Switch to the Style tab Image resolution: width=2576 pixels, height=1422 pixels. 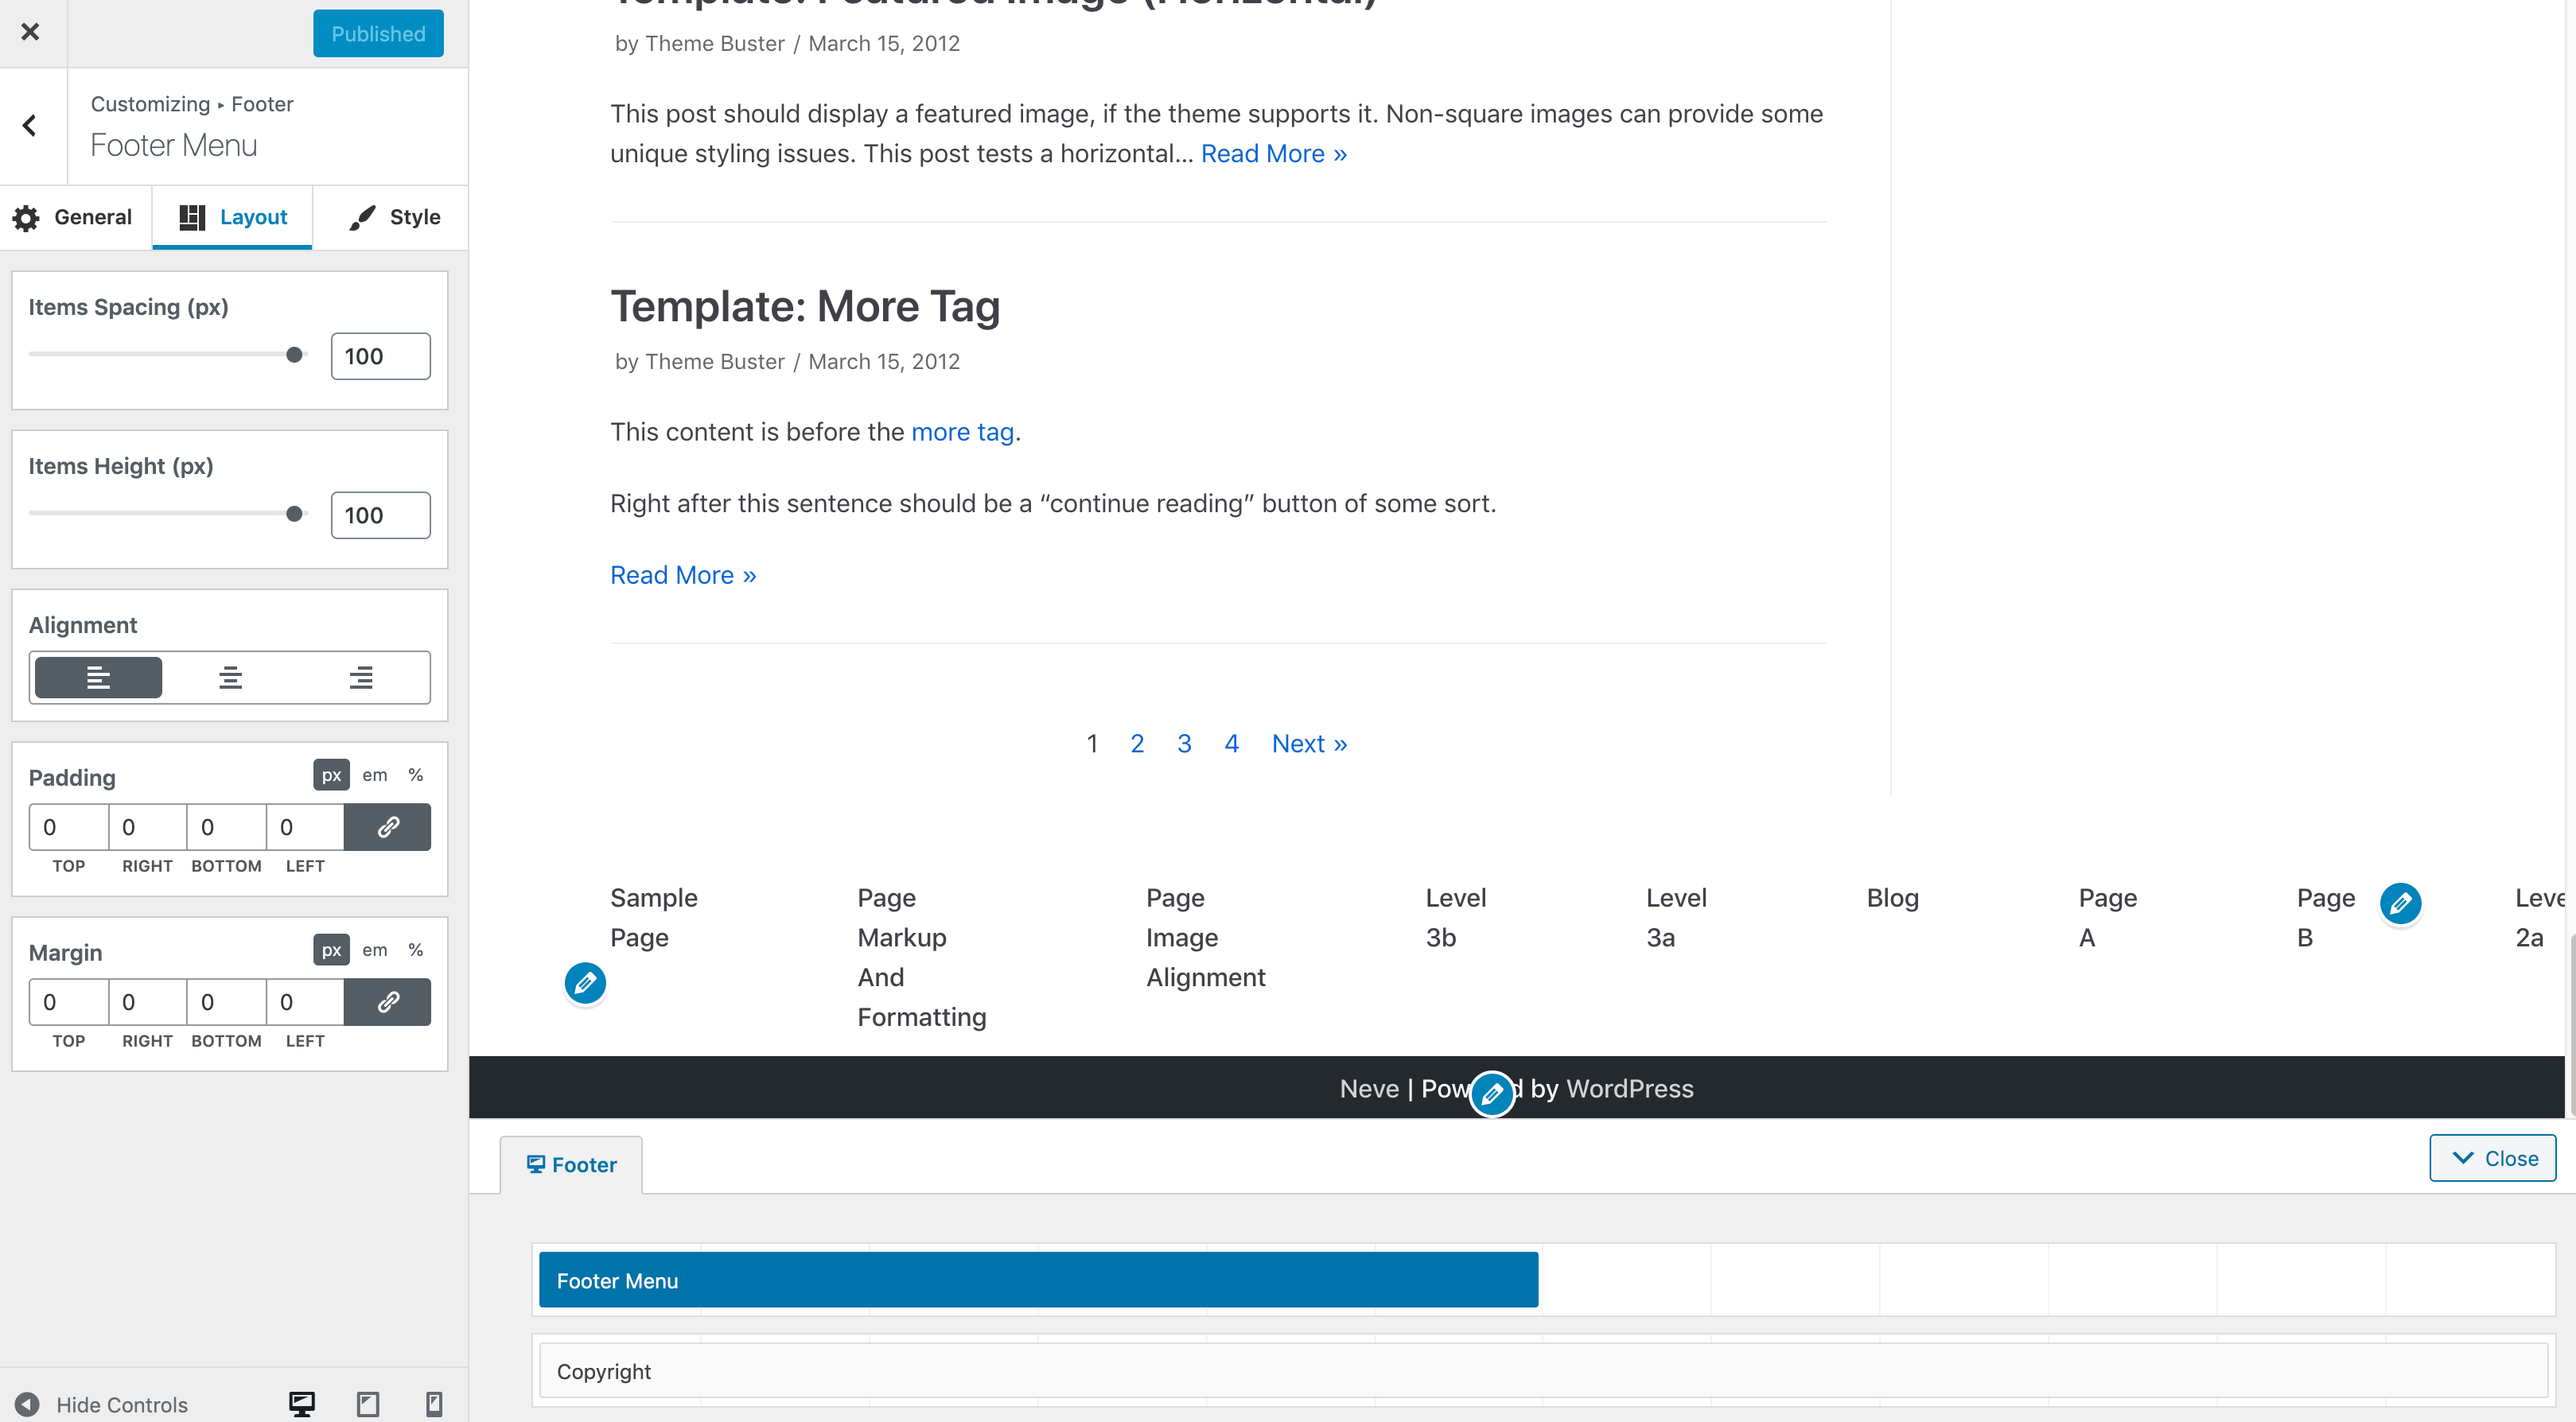tap(391, 217)
